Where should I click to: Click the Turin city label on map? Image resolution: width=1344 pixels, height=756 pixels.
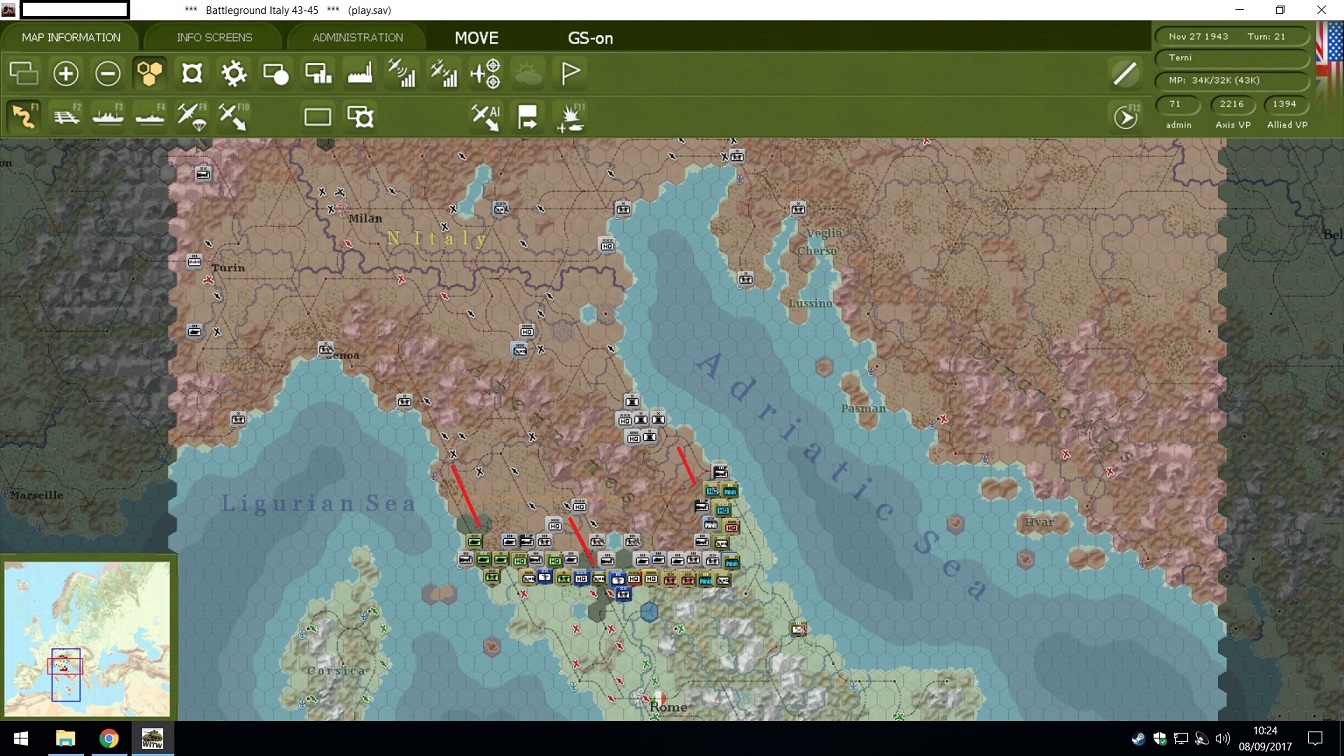point(228,268)
